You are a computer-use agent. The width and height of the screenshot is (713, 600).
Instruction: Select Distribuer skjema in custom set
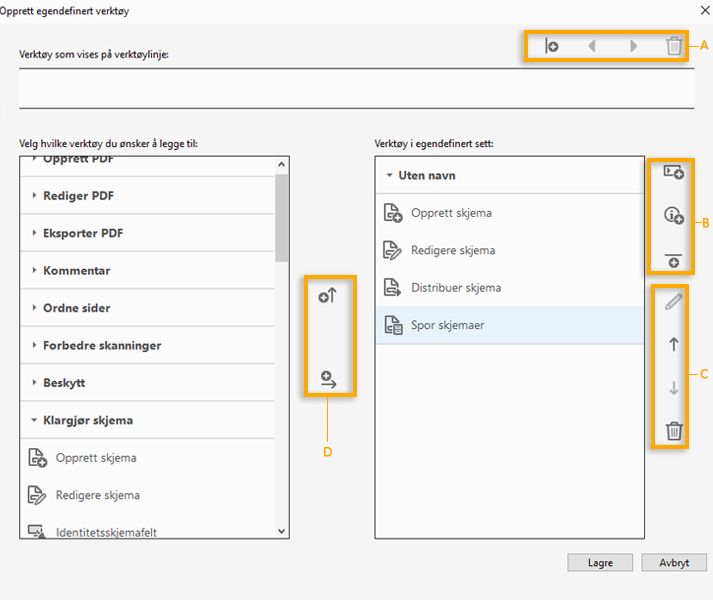(455, 288)
